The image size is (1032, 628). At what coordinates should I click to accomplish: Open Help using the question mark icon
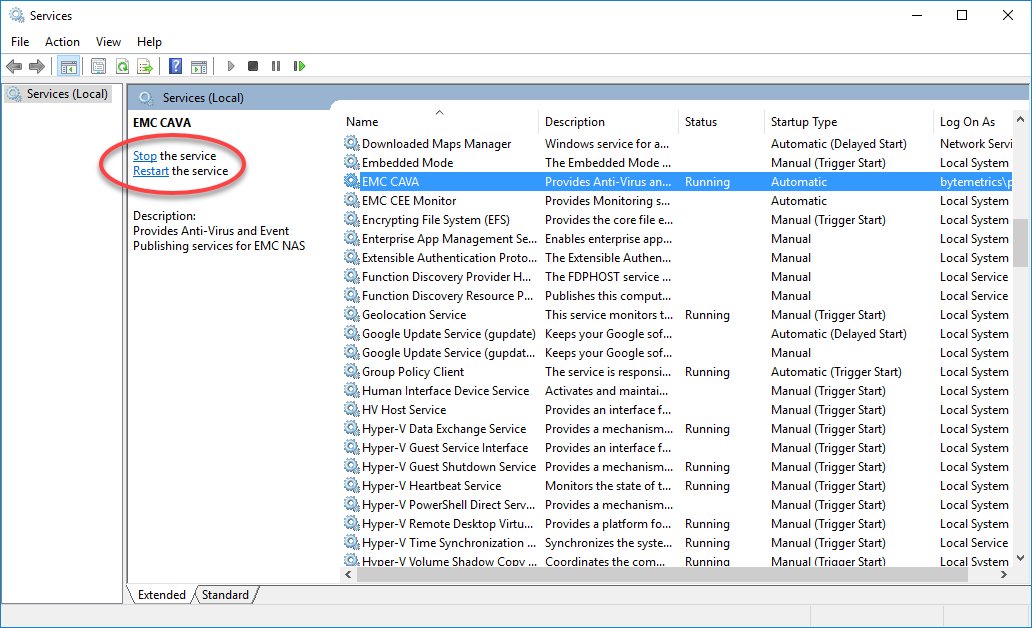click(174, 66)
